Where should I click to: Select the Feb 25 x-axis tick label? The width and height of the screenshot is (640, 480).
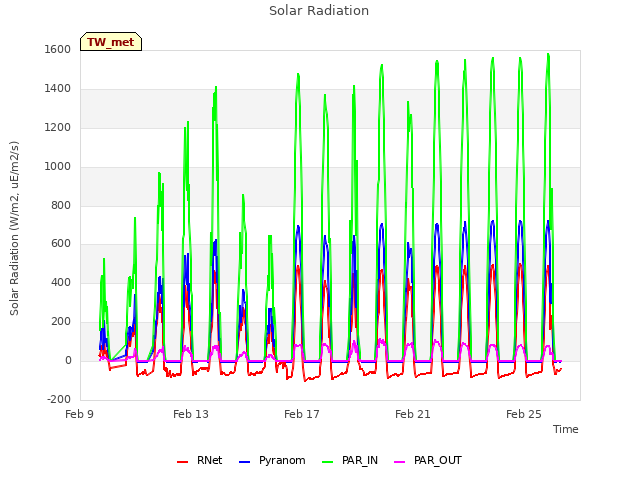(x=524, y=414)
